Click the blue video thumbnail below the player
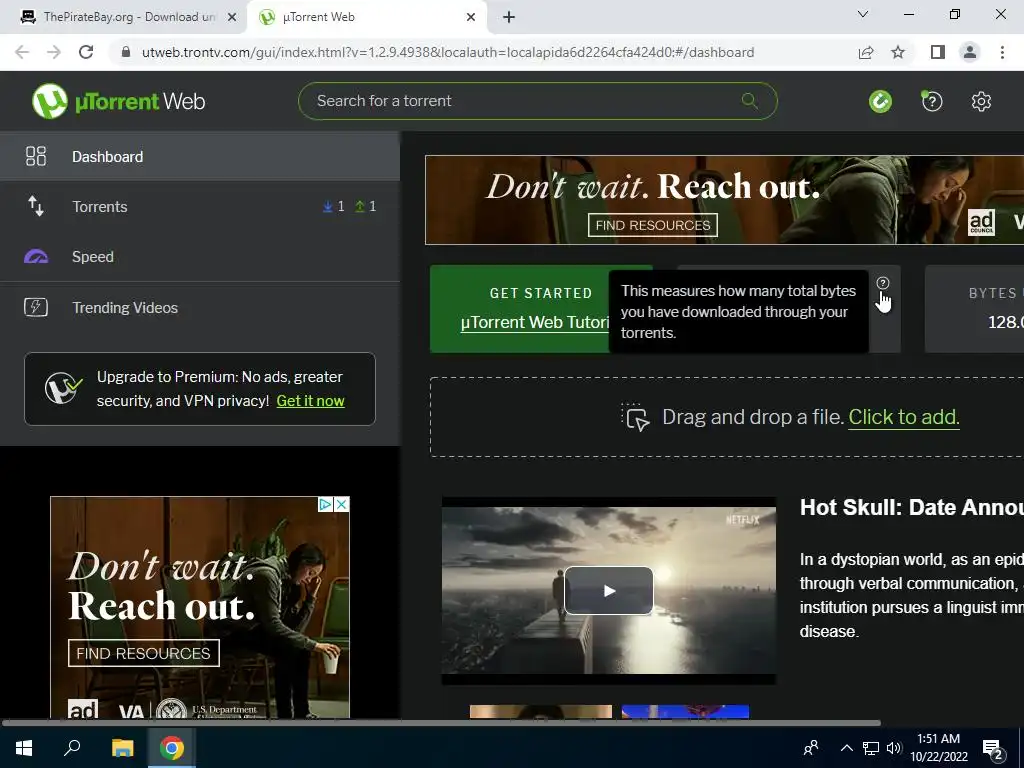This screenshot has height=768, width=1024. [x=685, y=711]
